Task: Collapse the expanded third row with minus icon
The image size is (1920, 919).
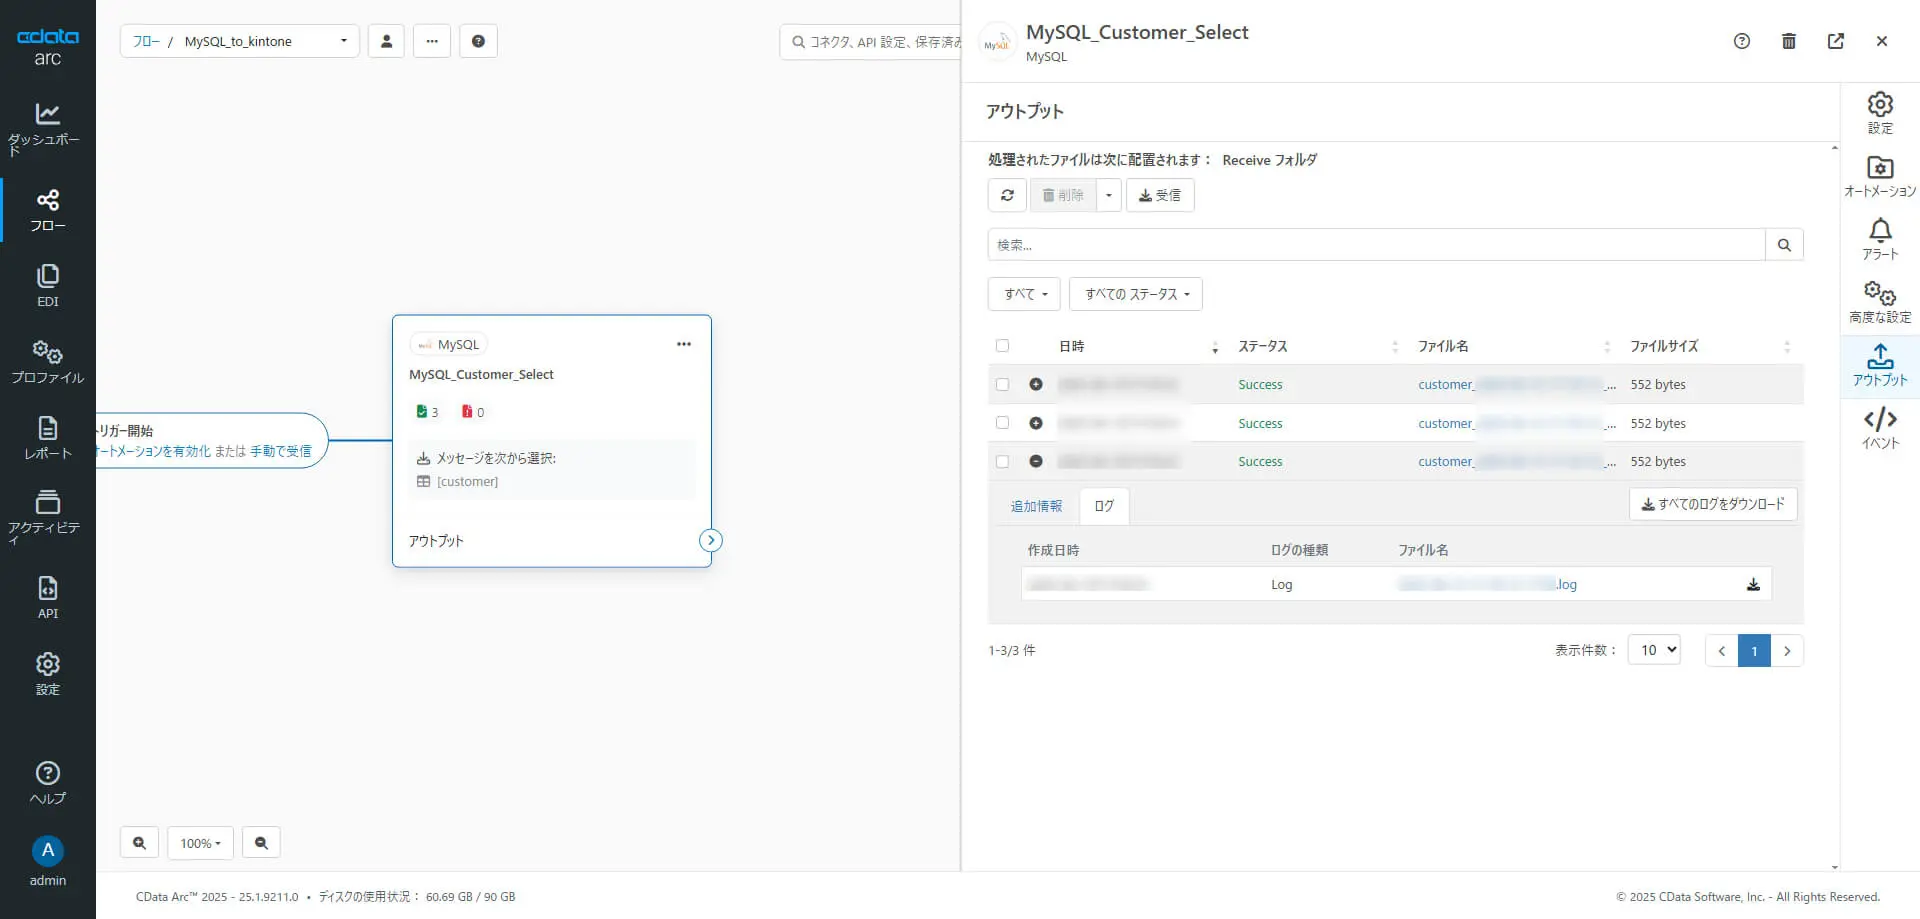Action: click(x=1036, y=461)
